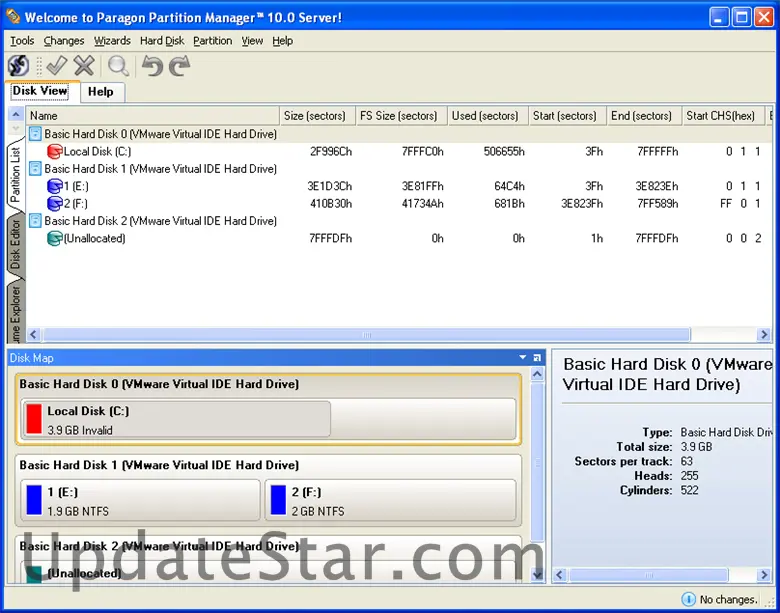This screenshot has width=780, height=613.
Task: Click the Paragon app icon in title bar
Action: (x=12, y=17)
